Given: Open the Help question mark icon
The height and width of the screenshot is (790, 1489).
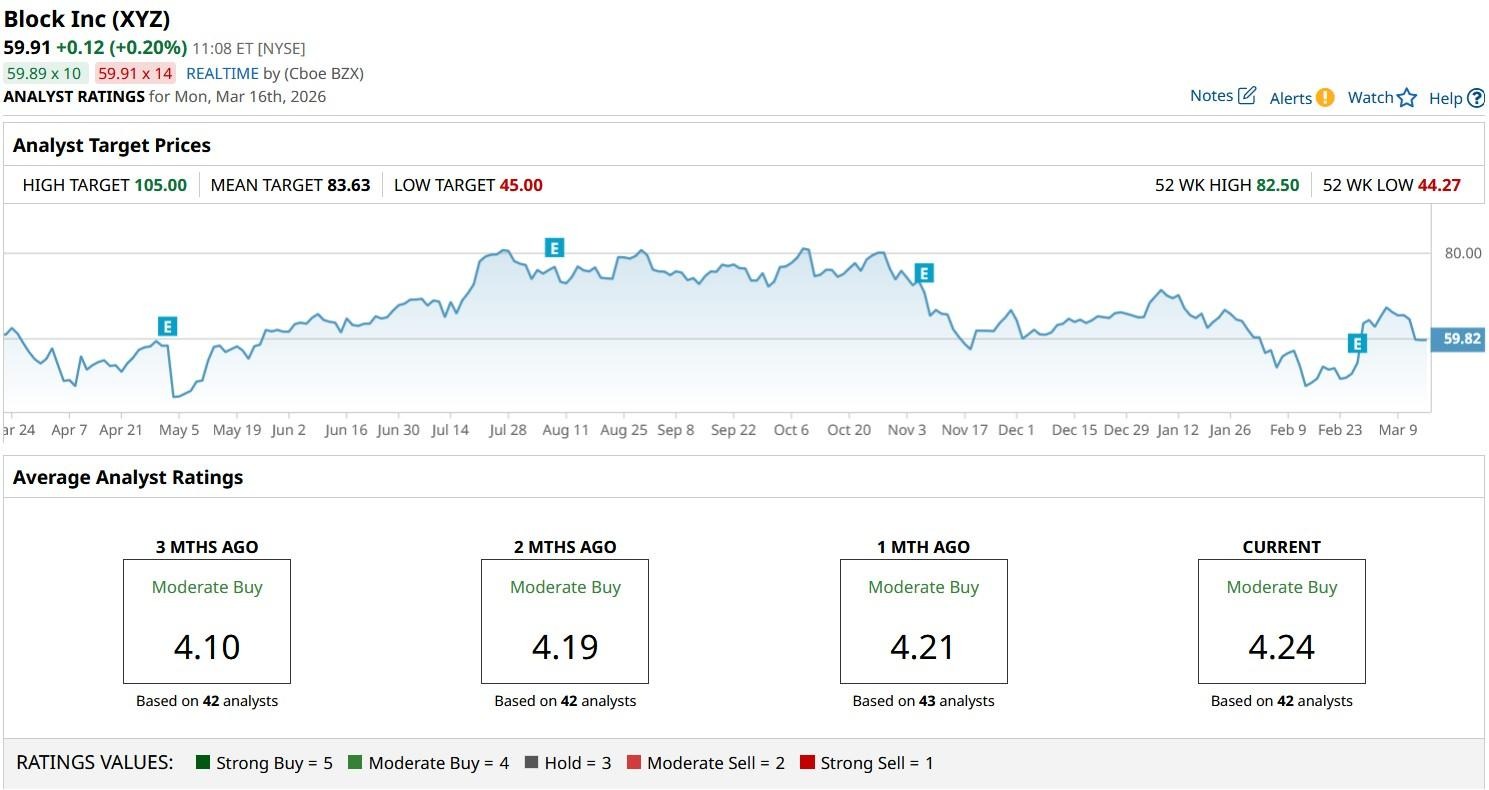Looking at the screenshot, I should [1476, 98].
